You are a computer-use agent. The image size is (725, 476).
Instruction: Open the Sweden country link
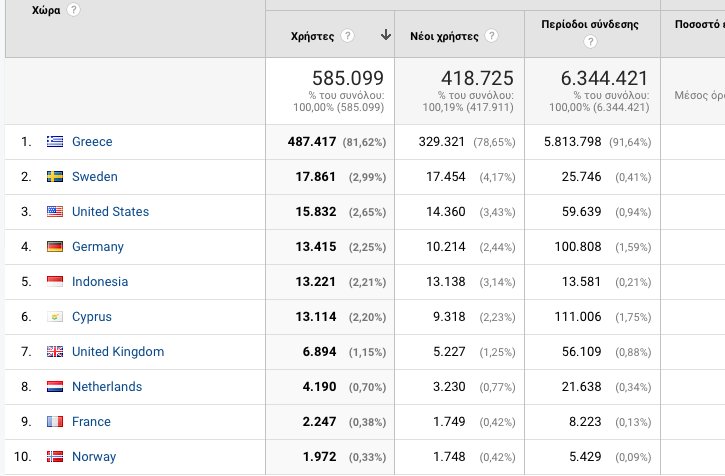[x=94, y=177]
